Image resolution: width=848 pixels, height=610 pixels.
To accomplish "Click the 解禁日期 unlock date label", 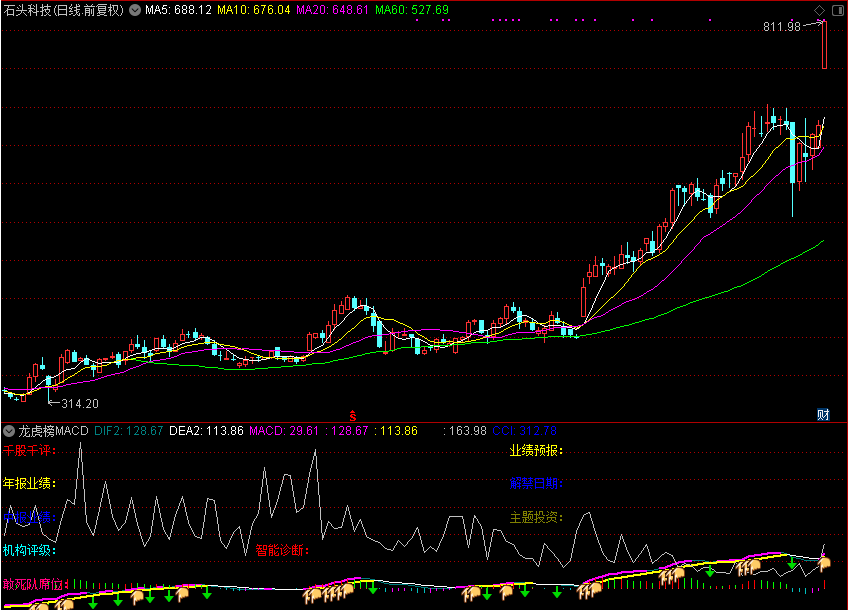I will (536, 484).
